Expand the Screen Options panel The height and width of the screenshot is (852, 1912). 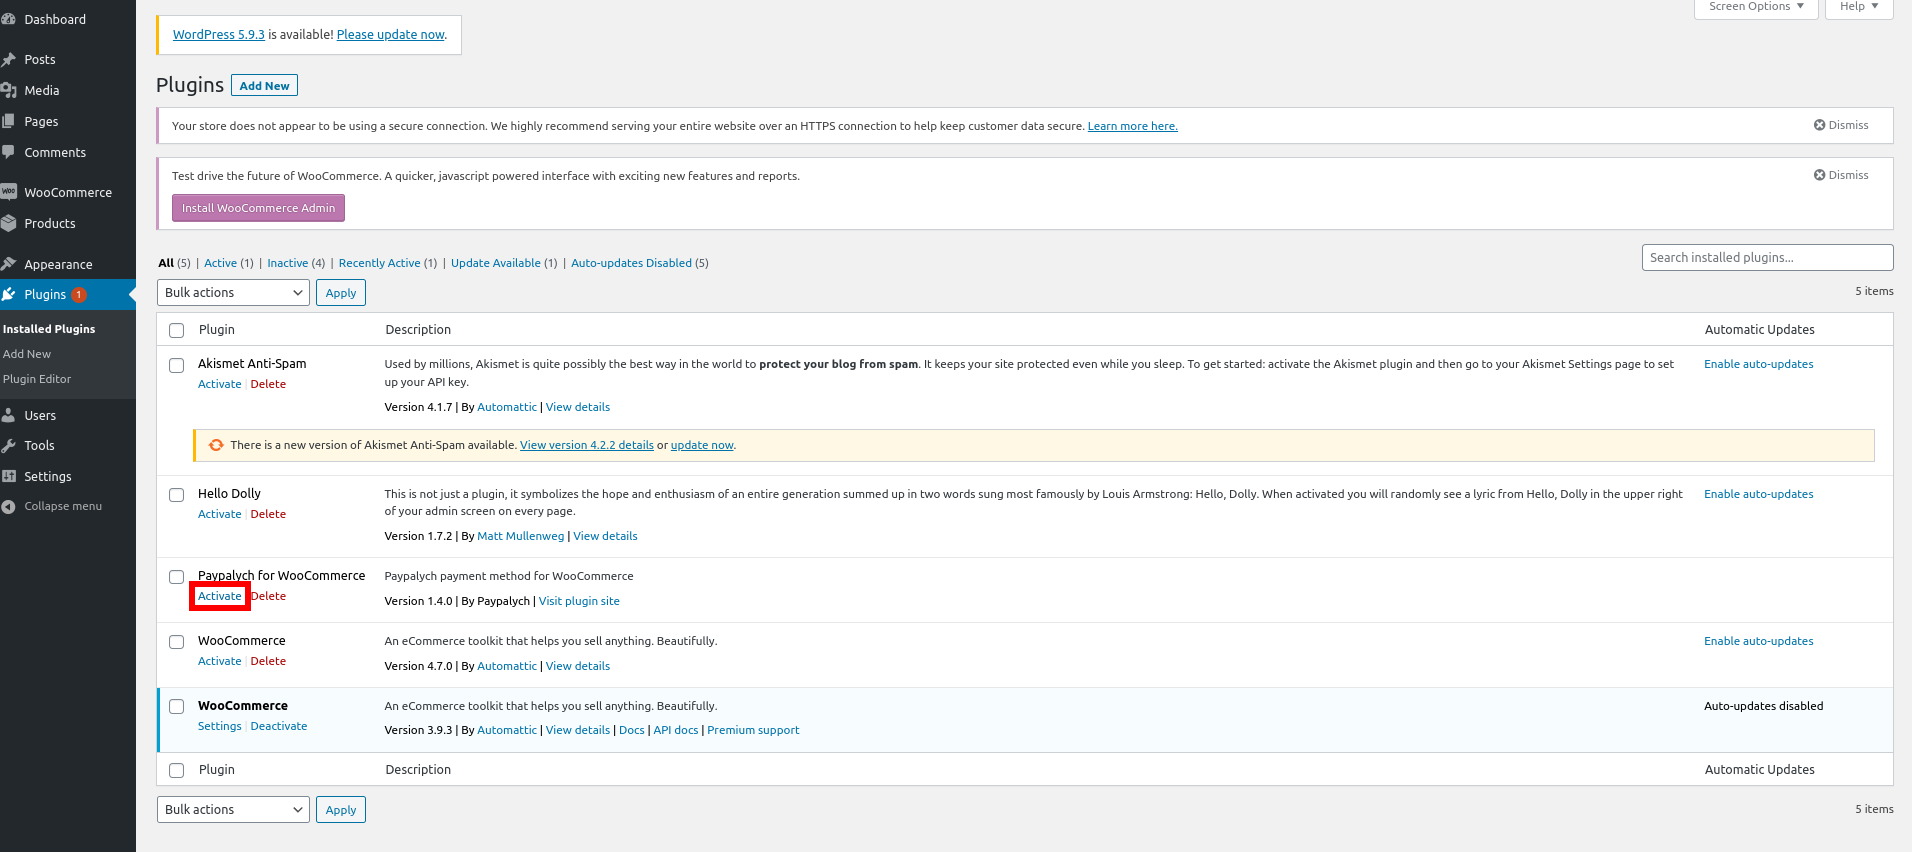pyautogui.click(x=1755, y=7)
